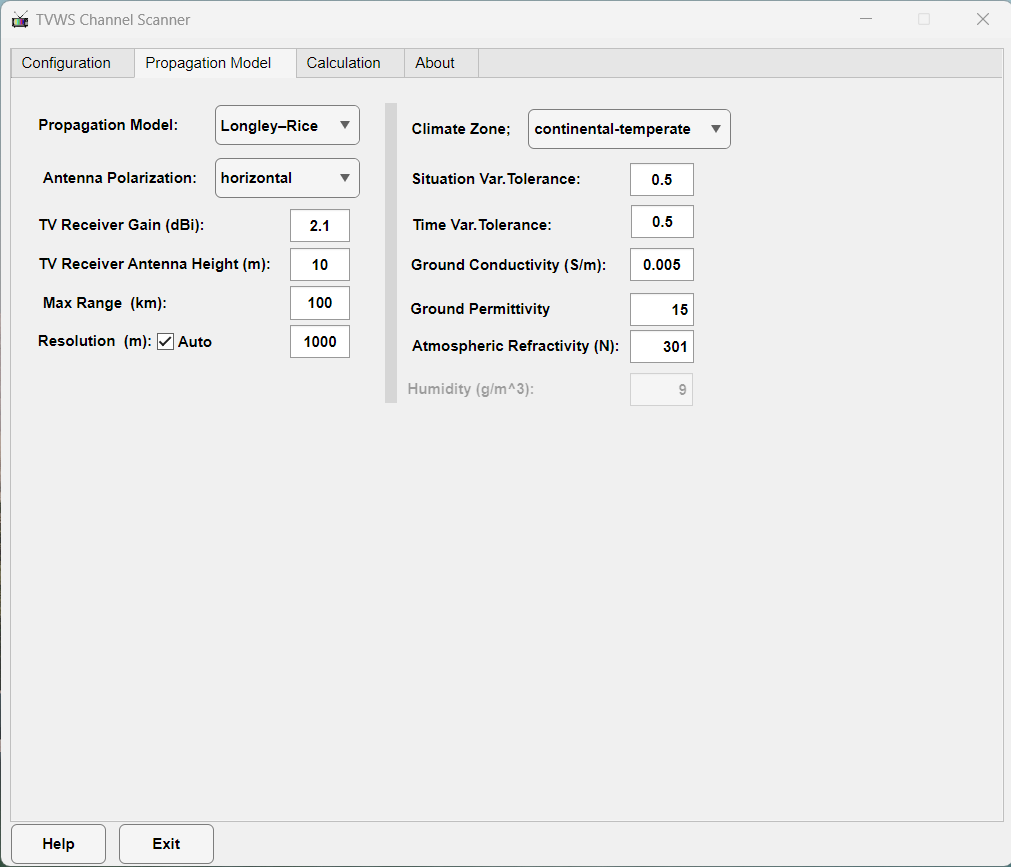Click the Atmospheric Refractivity input box
The image size is (1011, 867).
coord(661,347)
